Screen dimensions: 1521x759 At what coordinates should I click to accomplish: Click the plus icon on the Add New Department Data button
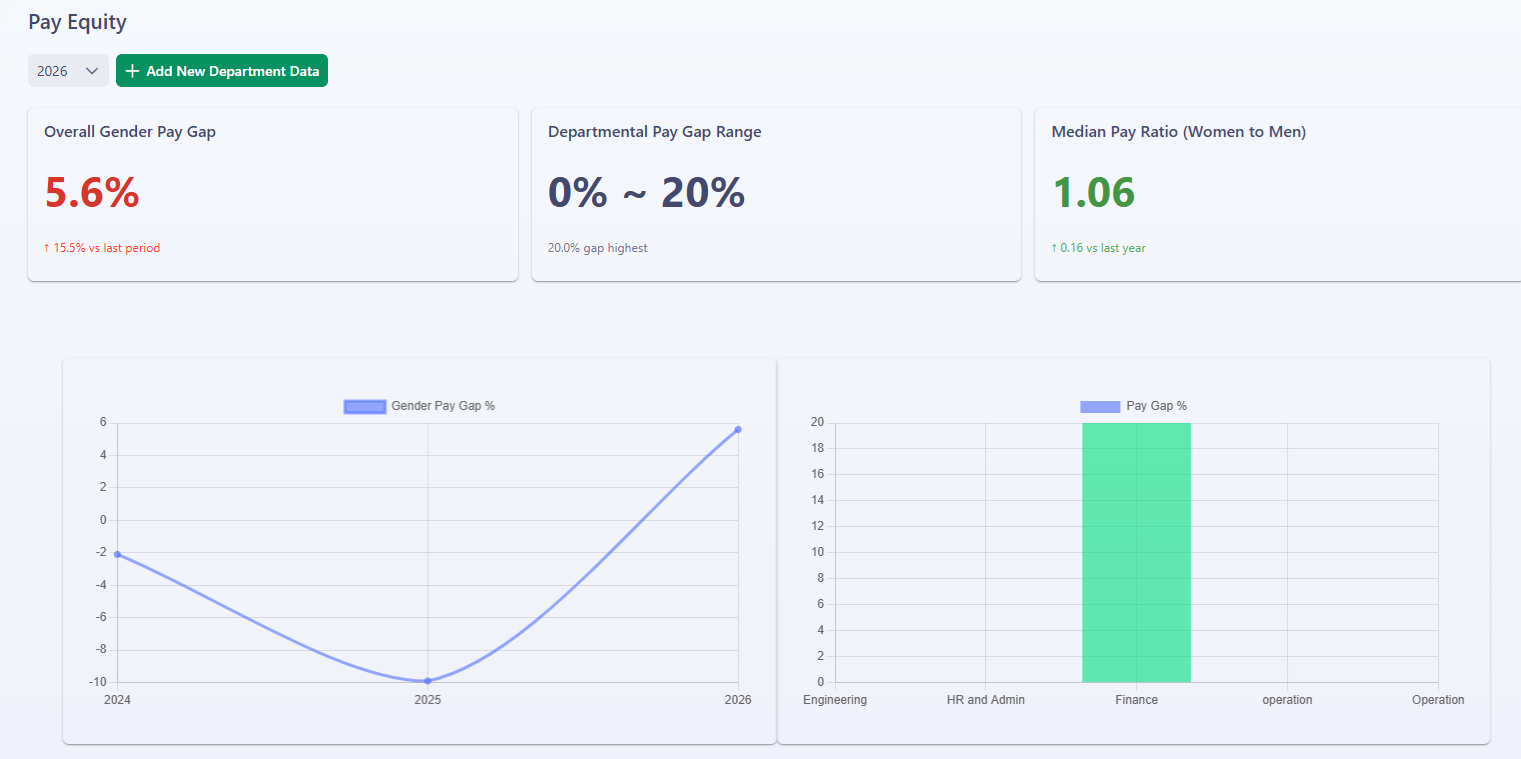coord(133,71)
